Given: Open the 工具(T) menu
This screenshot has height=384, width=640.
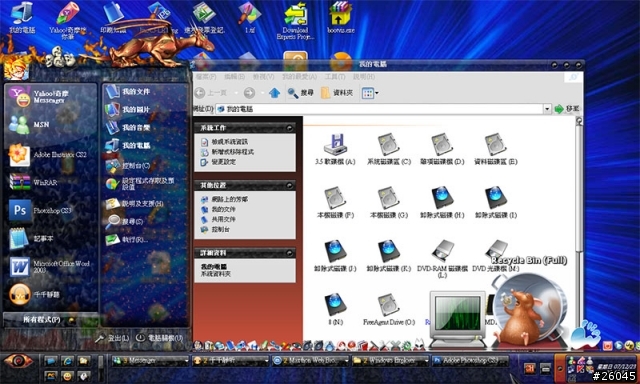Looking at the screenshot, I should coord(335,77).
